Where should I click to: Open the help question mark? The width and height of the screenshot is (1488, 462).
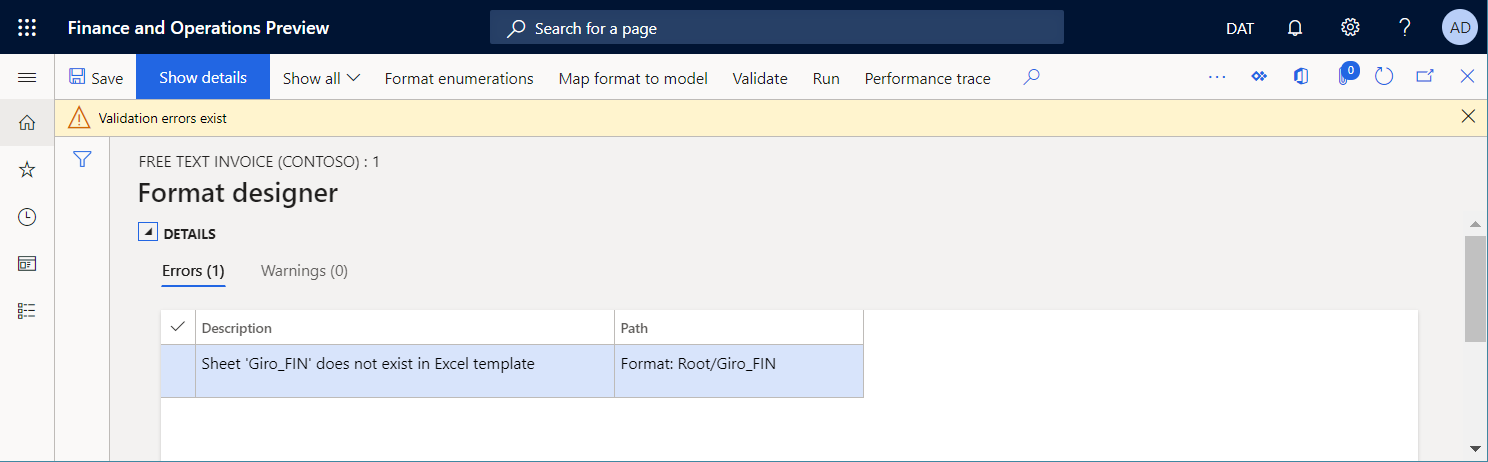click(x=1405, y=28)
